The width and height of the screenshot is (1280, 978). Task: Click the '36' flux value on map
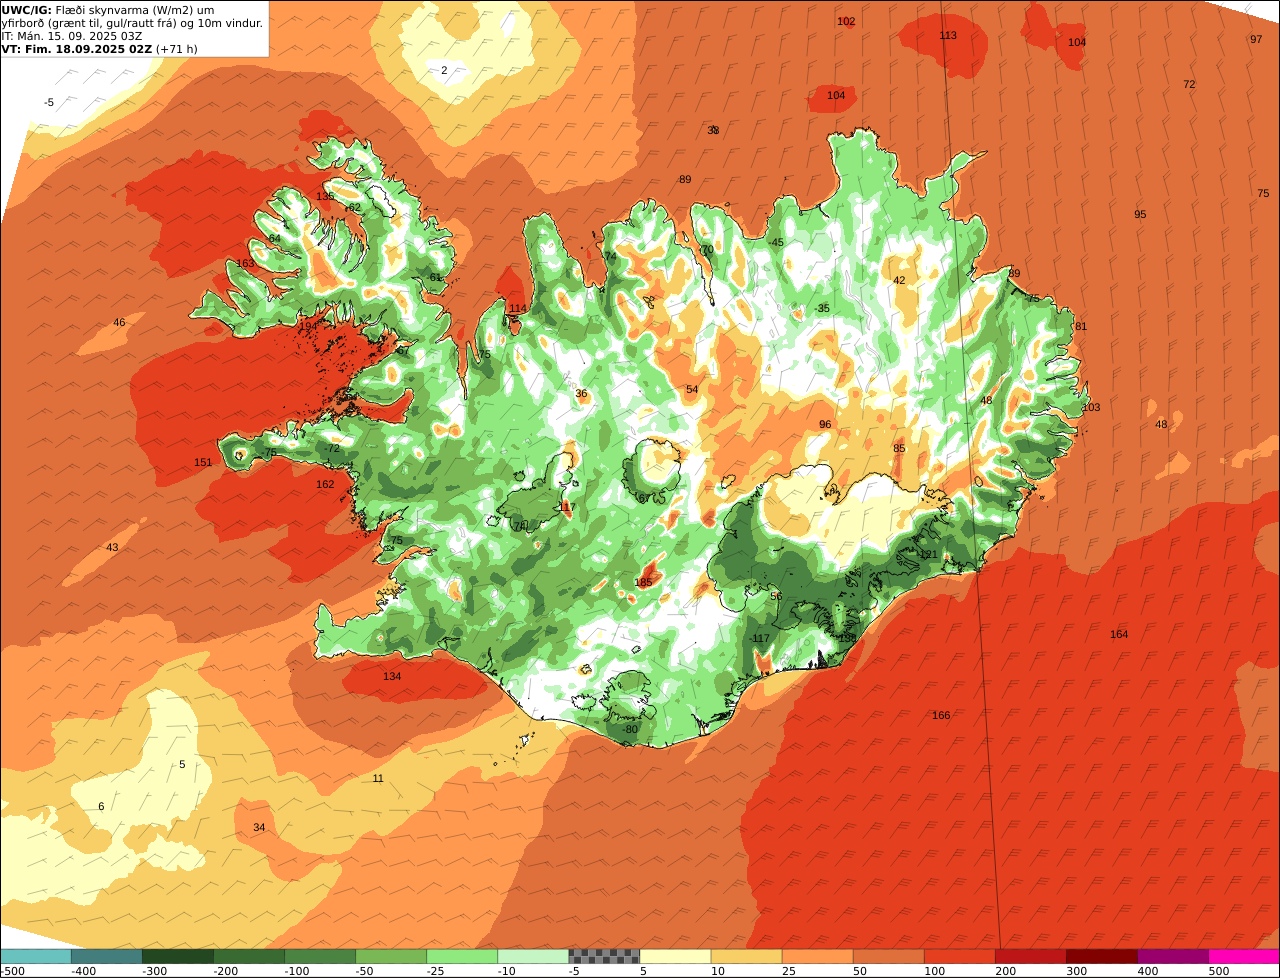point(581,393)
